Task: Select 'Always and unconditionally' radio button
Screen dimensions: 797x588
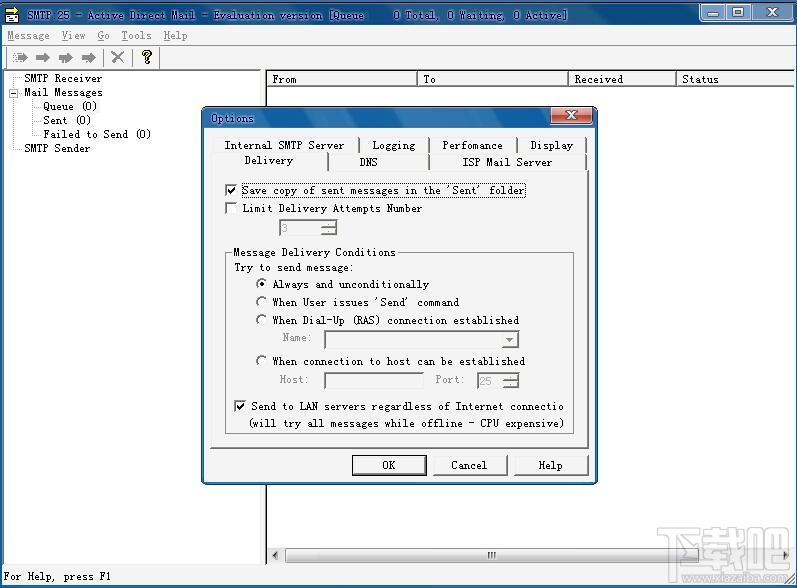Action: (261, 284)
